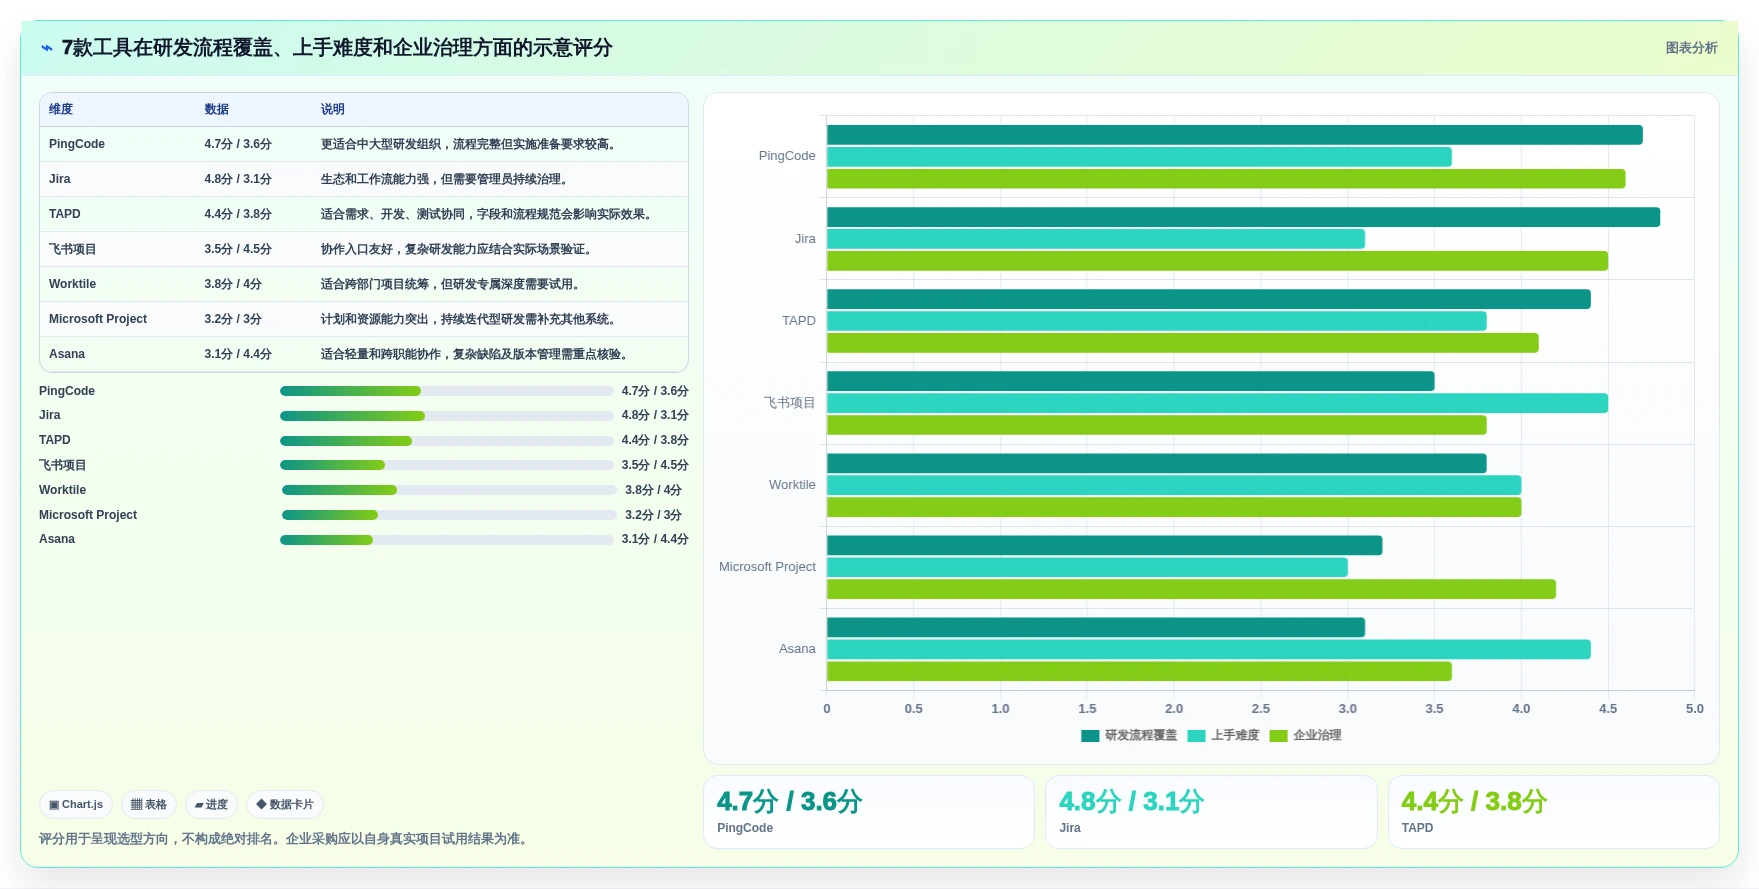
Task: Click table cell 3.2分 / 3分
Action: pos(233,319)
